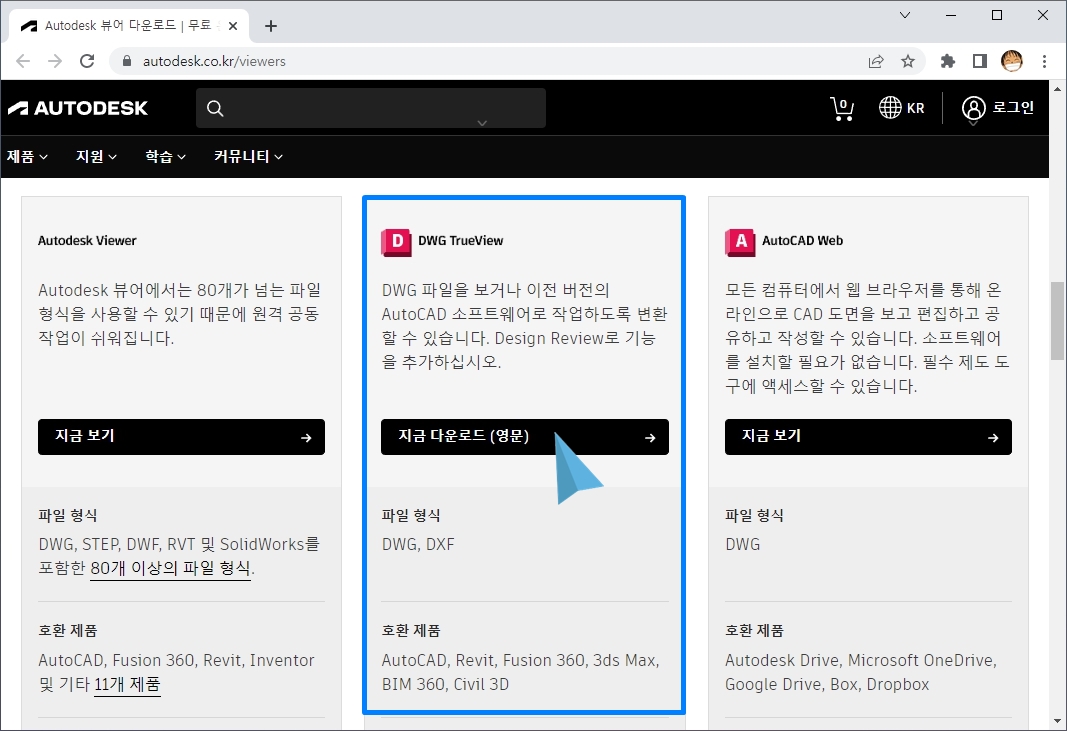
Task: Open a new tab with plus button
Action: [x=271, y=26]
